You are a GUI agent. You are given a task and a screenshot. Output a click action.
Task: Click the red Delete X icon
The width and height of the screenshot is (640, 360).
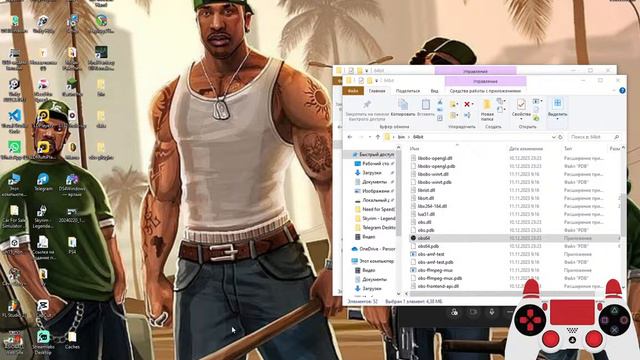[467, 104]
